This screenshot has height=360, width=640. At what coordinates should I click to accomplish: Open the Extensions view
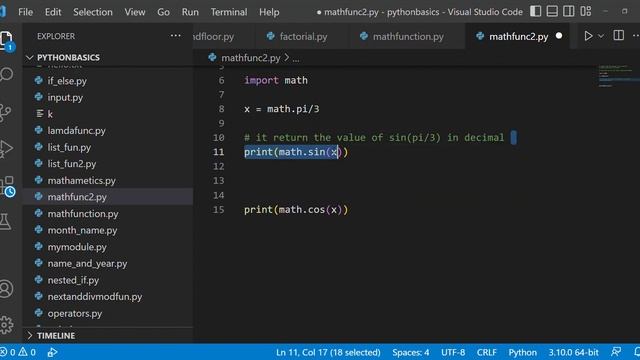(7, 186)
